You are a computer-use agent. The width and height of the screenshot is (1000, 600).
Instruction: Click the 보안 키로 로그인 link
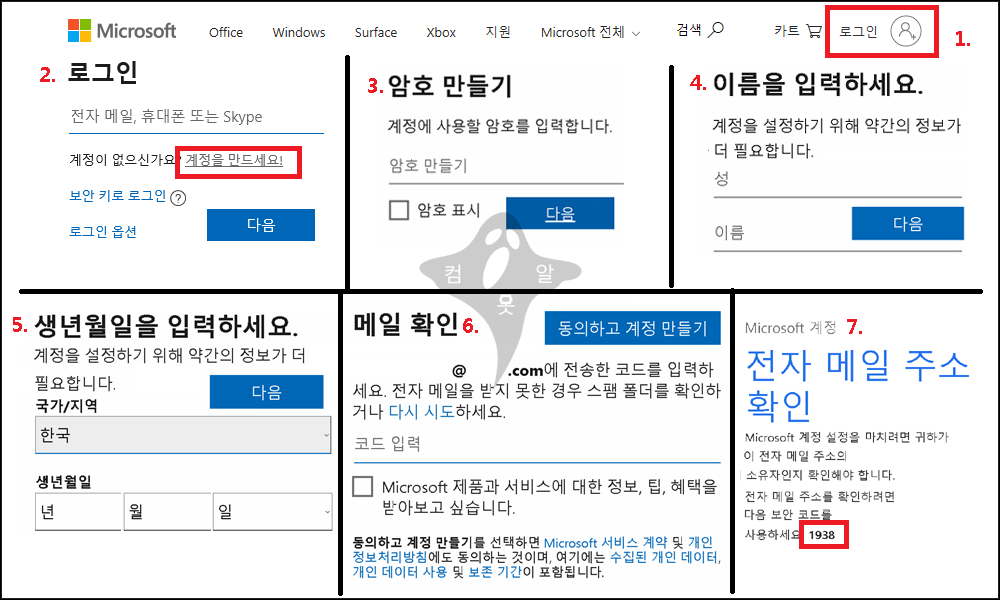pos(118,196)
